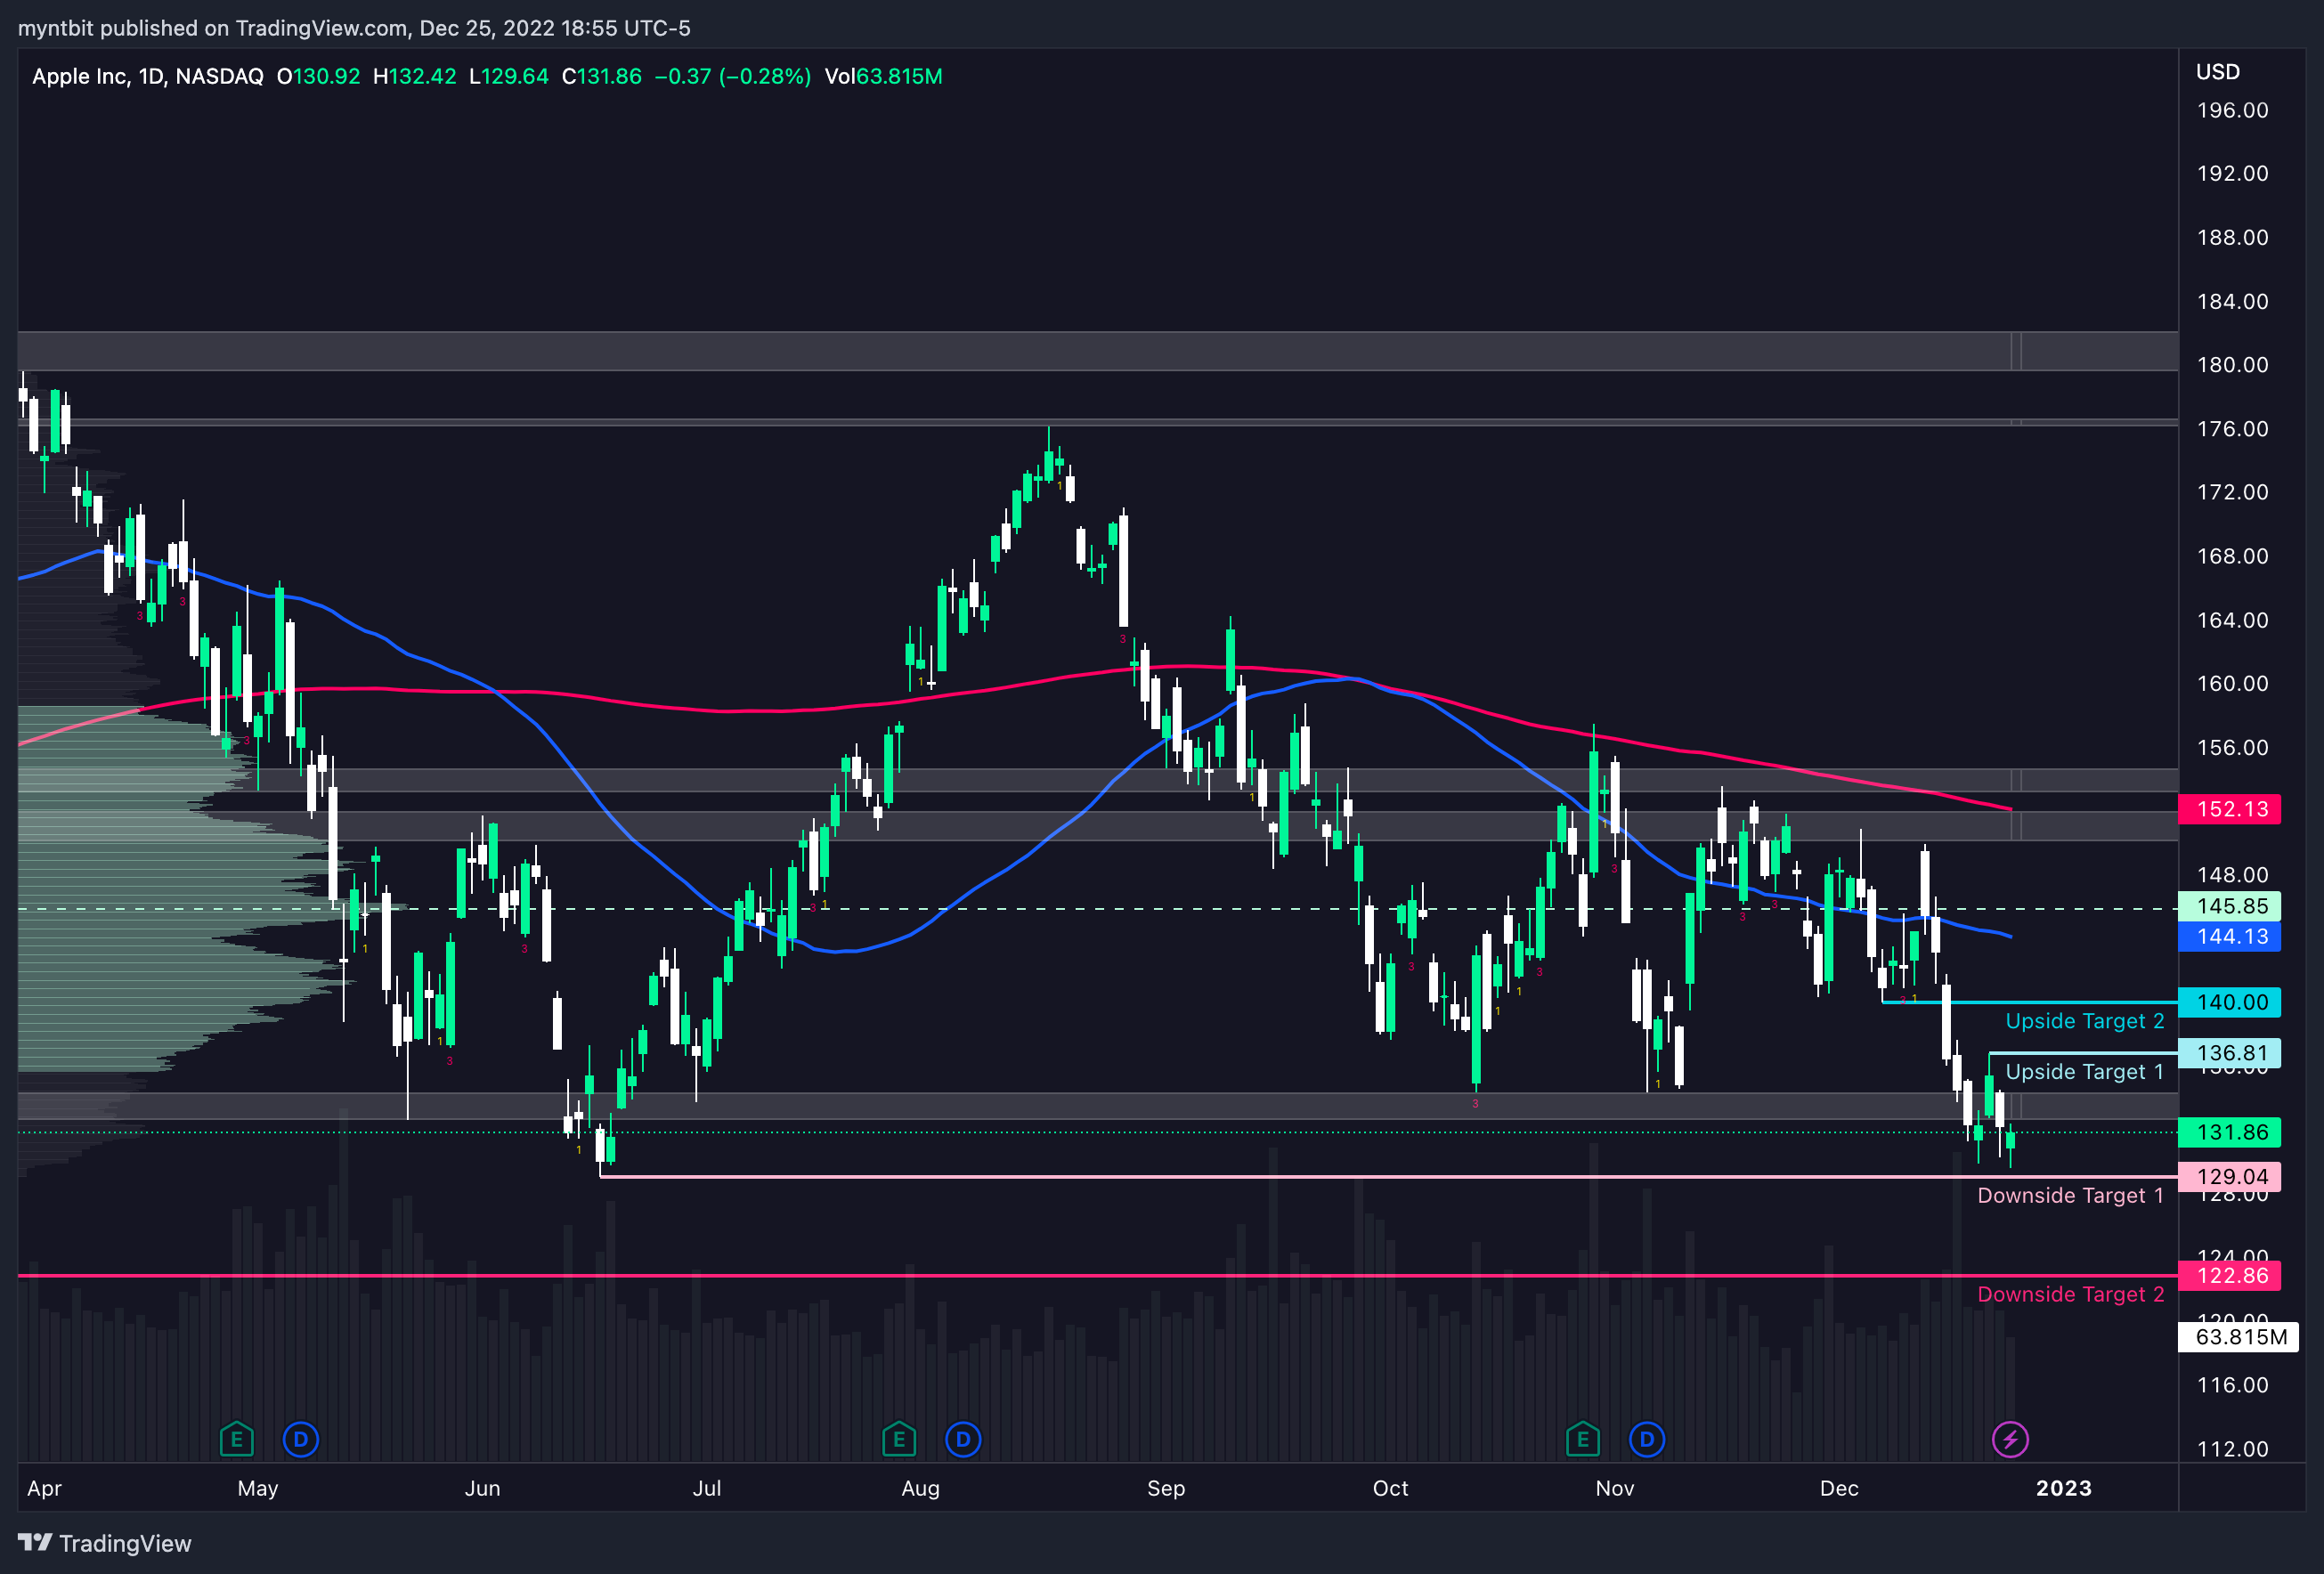
Task: Click the Apple Inc, 1D, NASDAQ title
Action: pos(148,77)
